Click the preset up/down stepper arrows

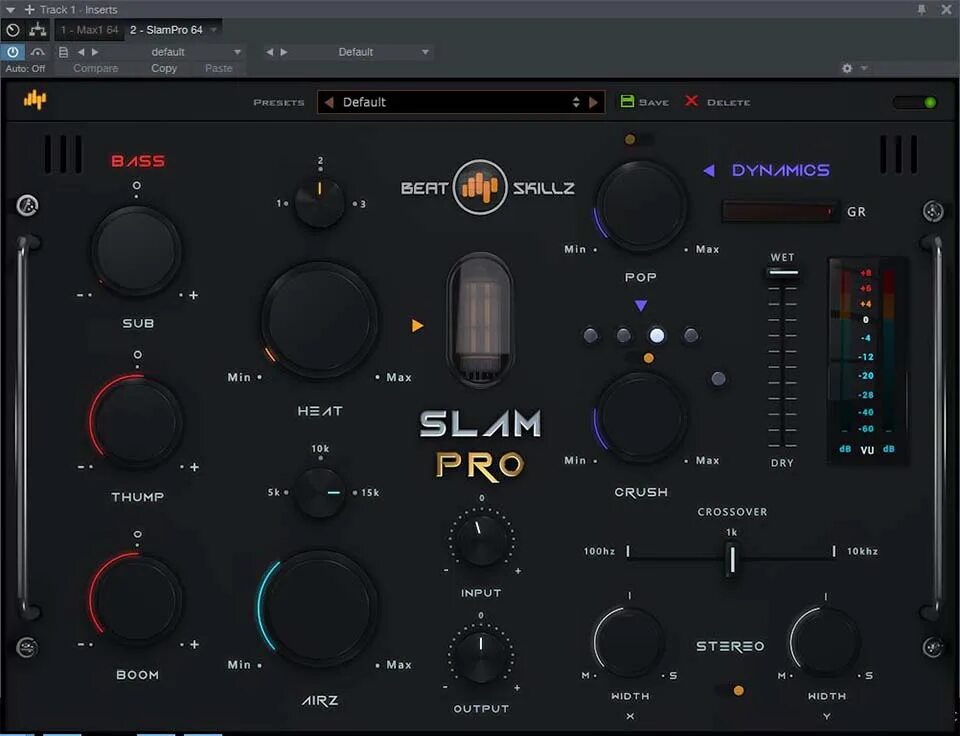(576, 102)
